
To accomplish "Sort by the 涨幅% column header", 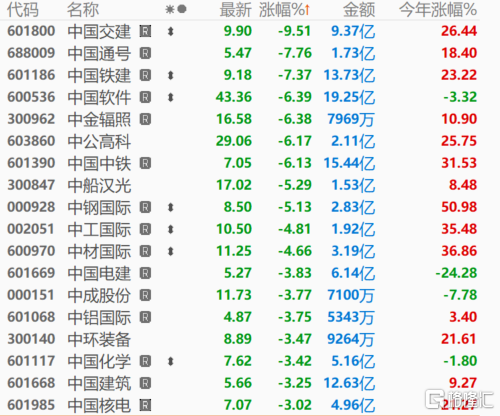I will pos(285,10).
